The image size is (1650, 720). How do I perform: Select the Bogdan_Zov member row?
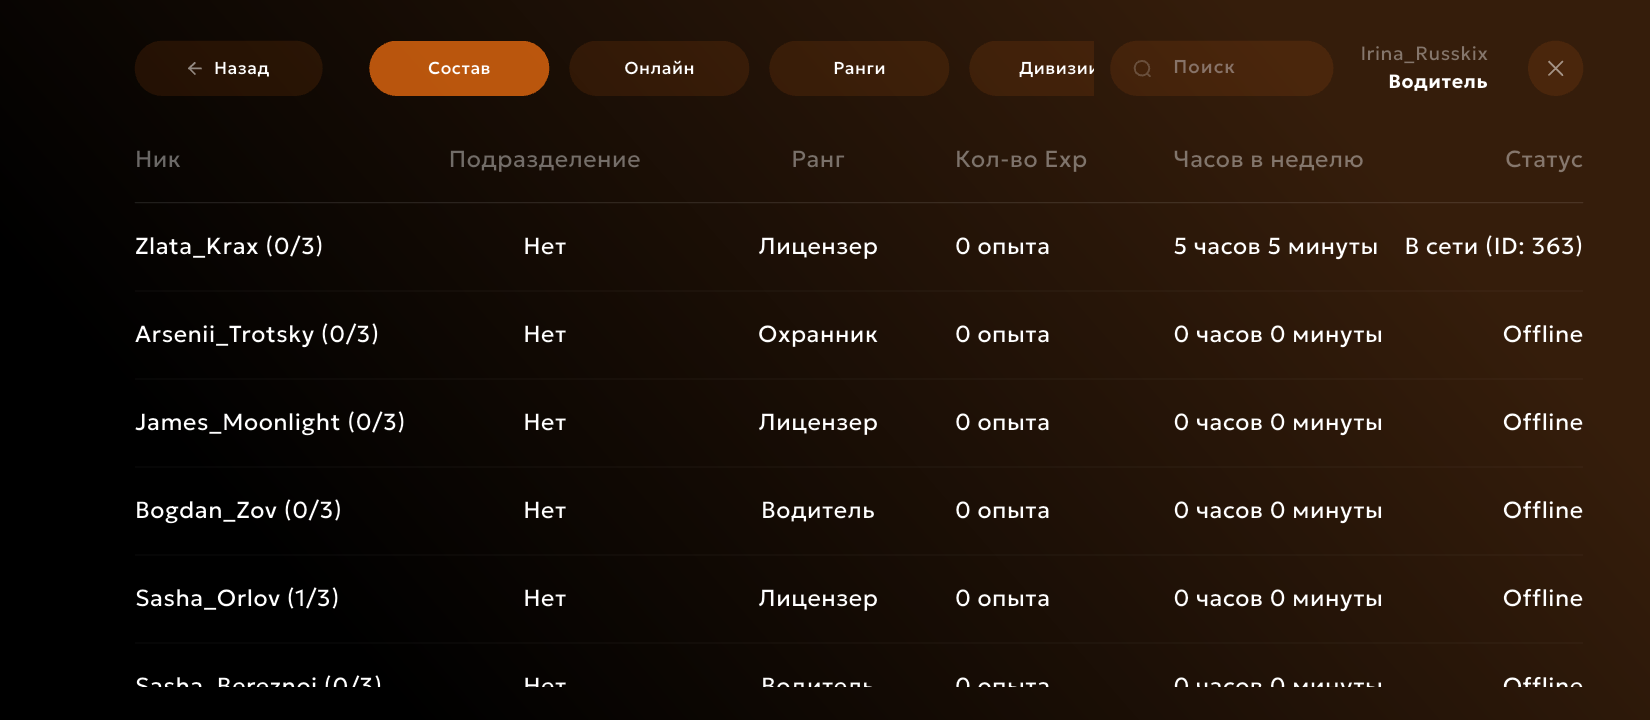(x=238, y=510)
